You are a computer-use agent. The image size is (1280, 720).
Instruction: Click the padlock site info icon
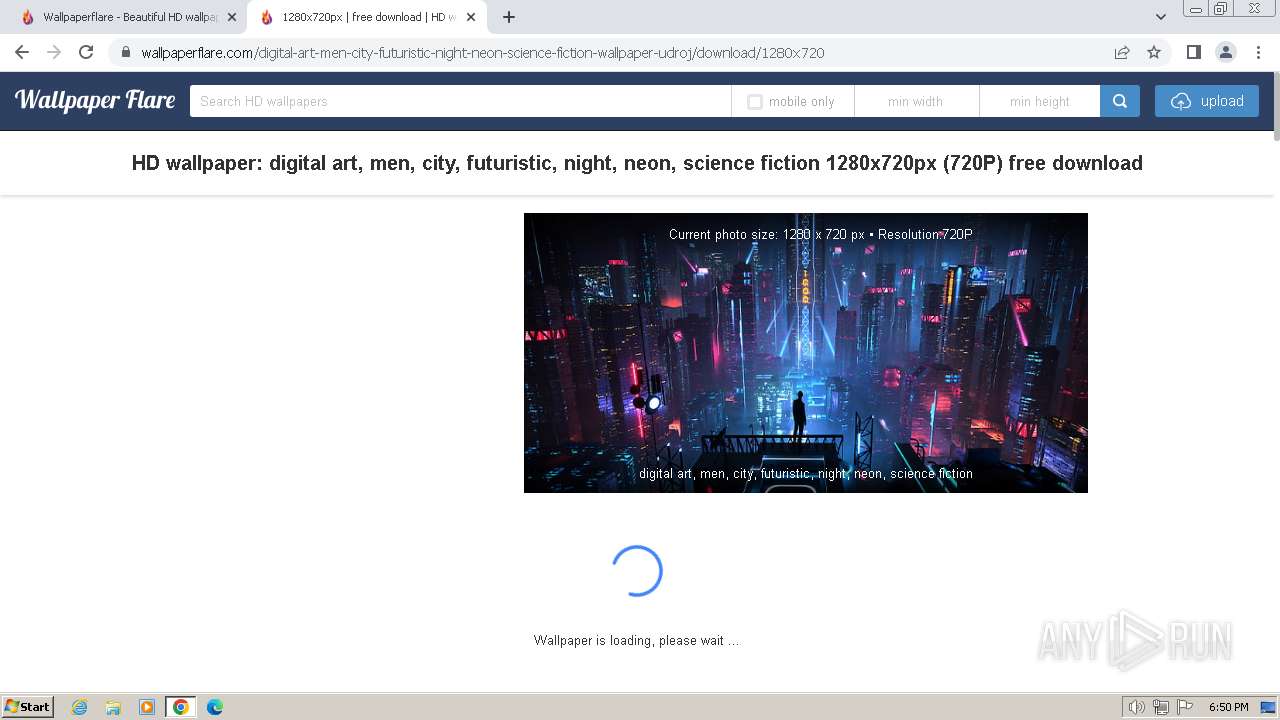point(125,53)
